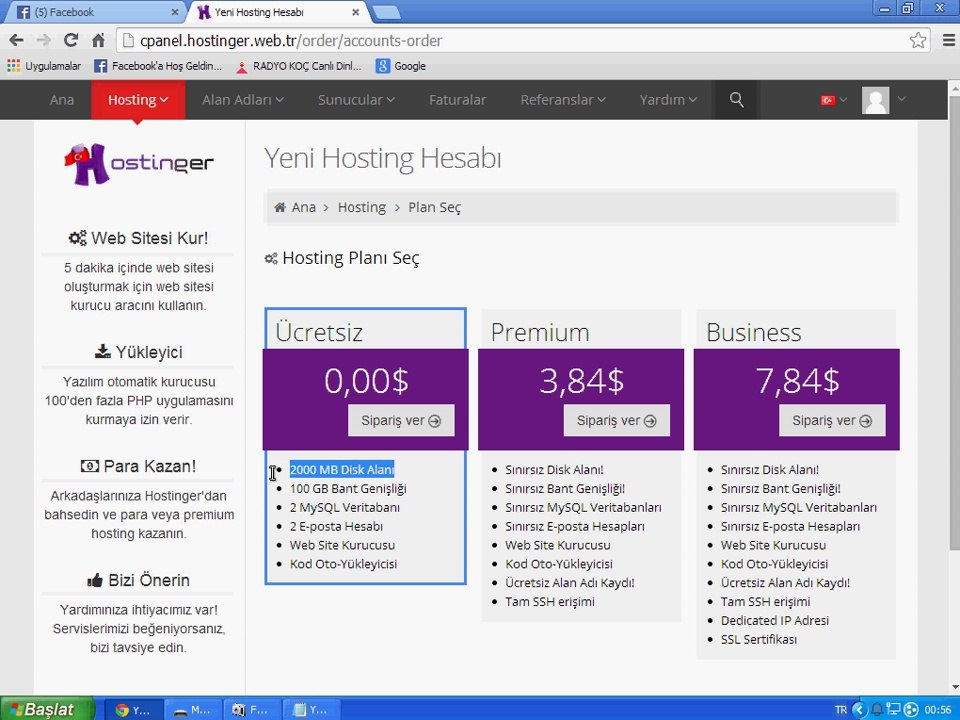
Task: Click the search magnifier icon
Action: pos(737,100)
